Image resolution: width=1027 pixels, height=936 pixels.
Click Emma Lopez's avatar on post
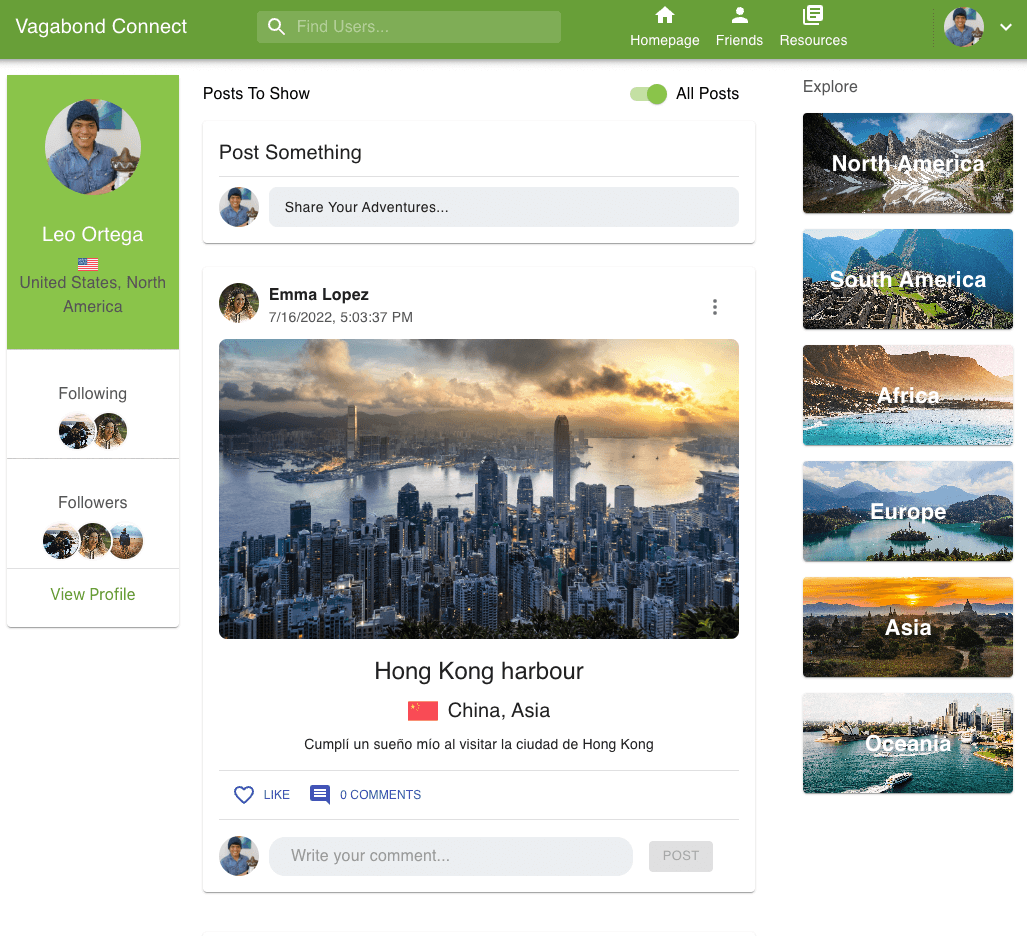click(238, 303)
